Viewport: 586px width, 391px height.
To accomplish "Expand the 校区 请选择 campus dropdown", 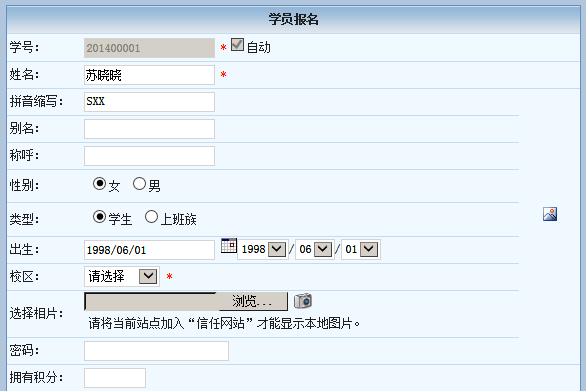I will pyautogui.click(x=122, y=277).
